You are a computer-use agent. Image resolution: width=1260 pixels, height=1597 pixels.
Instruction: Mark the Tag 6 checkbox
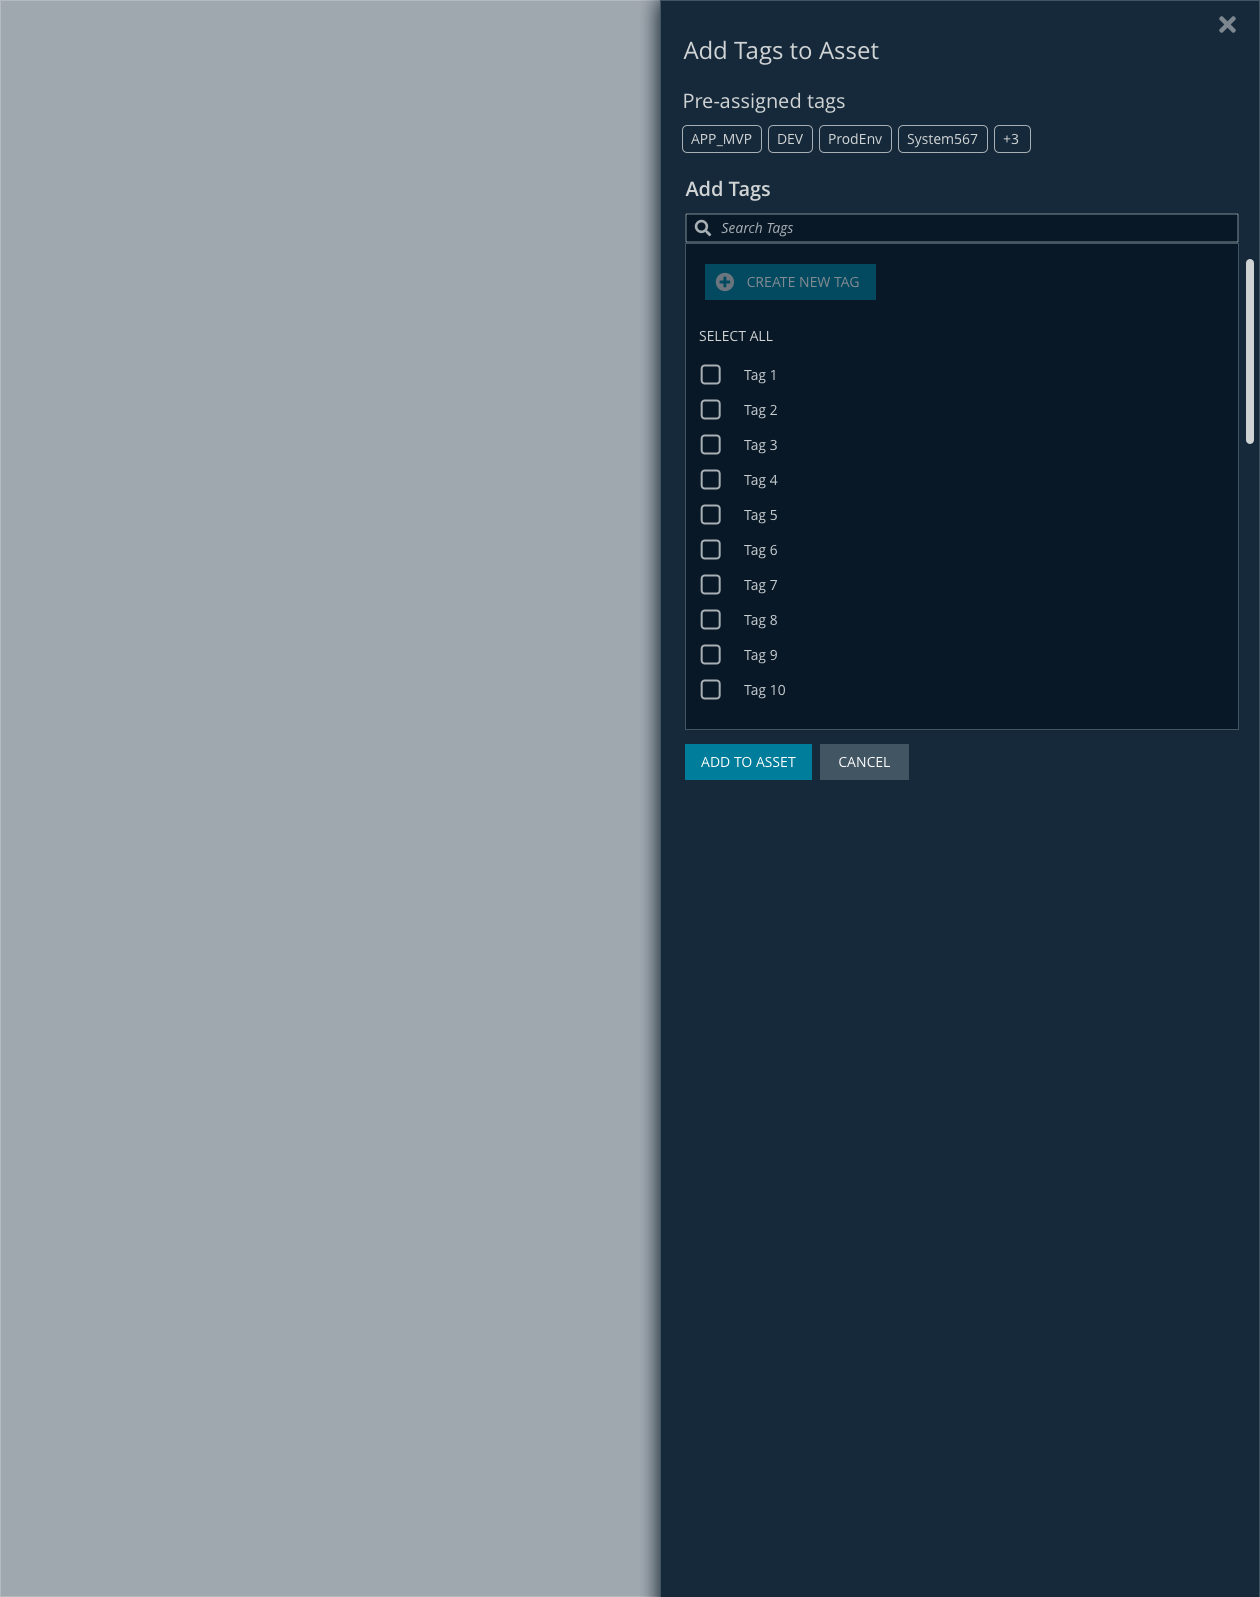point(711,550)
